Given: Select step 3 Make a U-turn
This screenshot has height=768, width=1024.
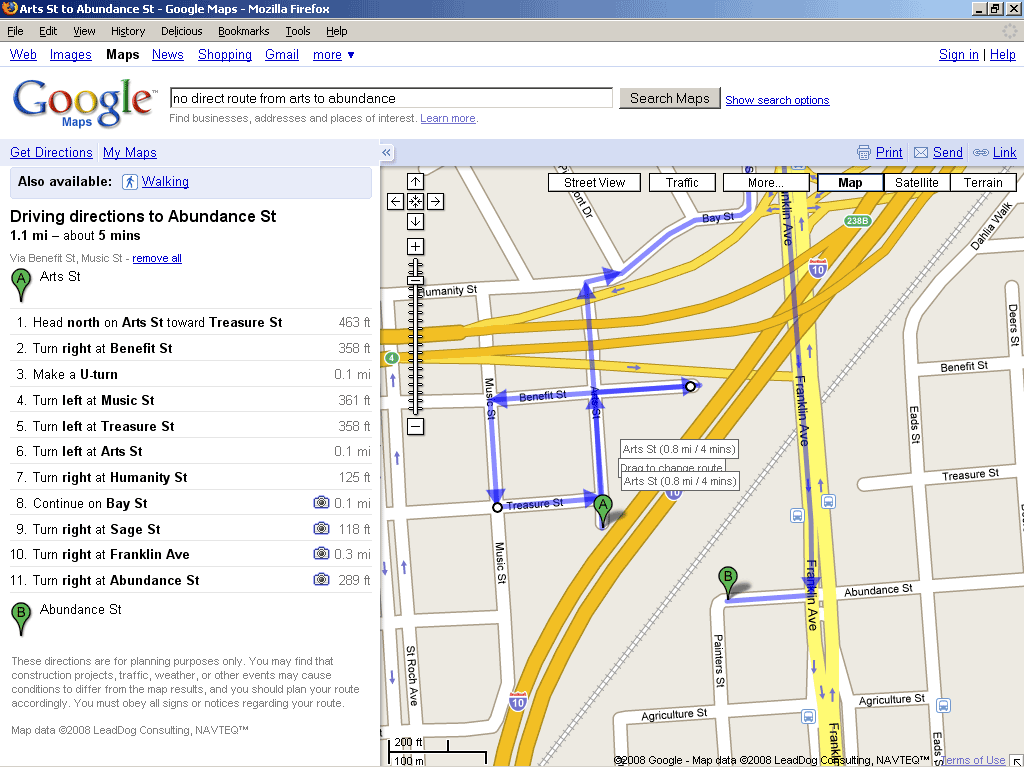Looking at the screenshot, I should pos(191,374).
